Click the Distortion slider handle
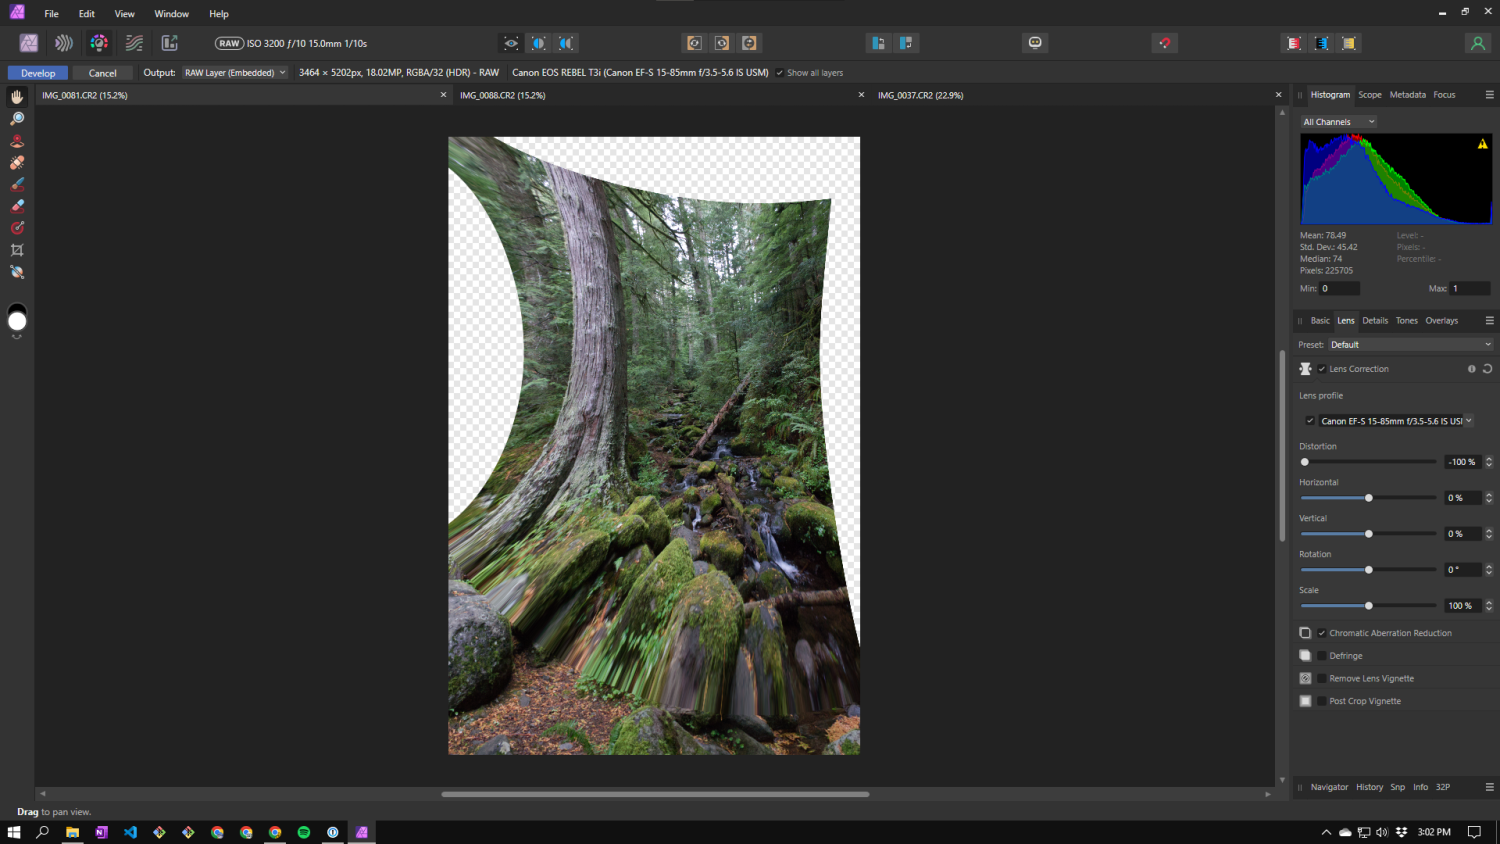The image size is (1500, 844). (x=1305, y=462)
